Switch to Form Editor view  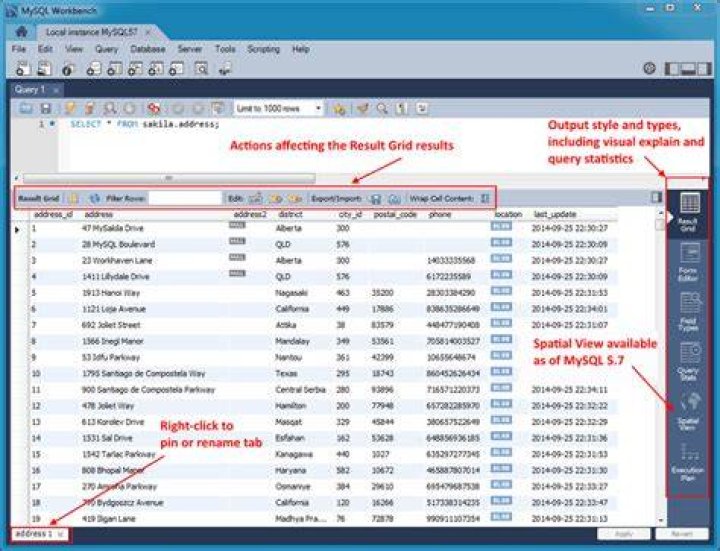point(687,262)
